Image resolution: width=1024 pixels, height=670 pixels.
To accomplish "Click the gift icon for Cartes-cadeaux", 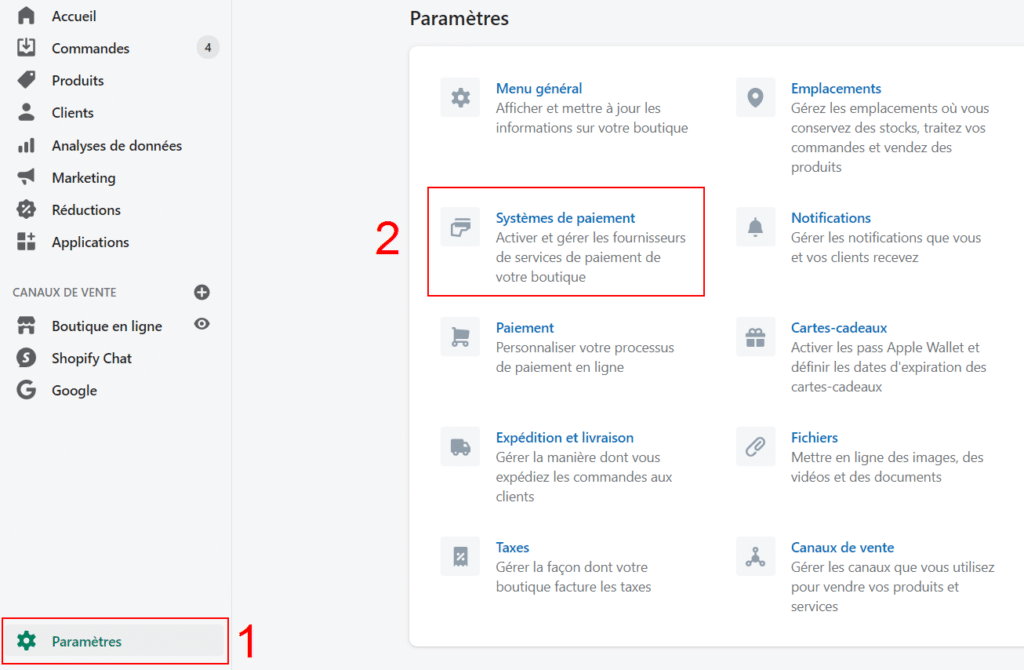I will click(755, 337).
